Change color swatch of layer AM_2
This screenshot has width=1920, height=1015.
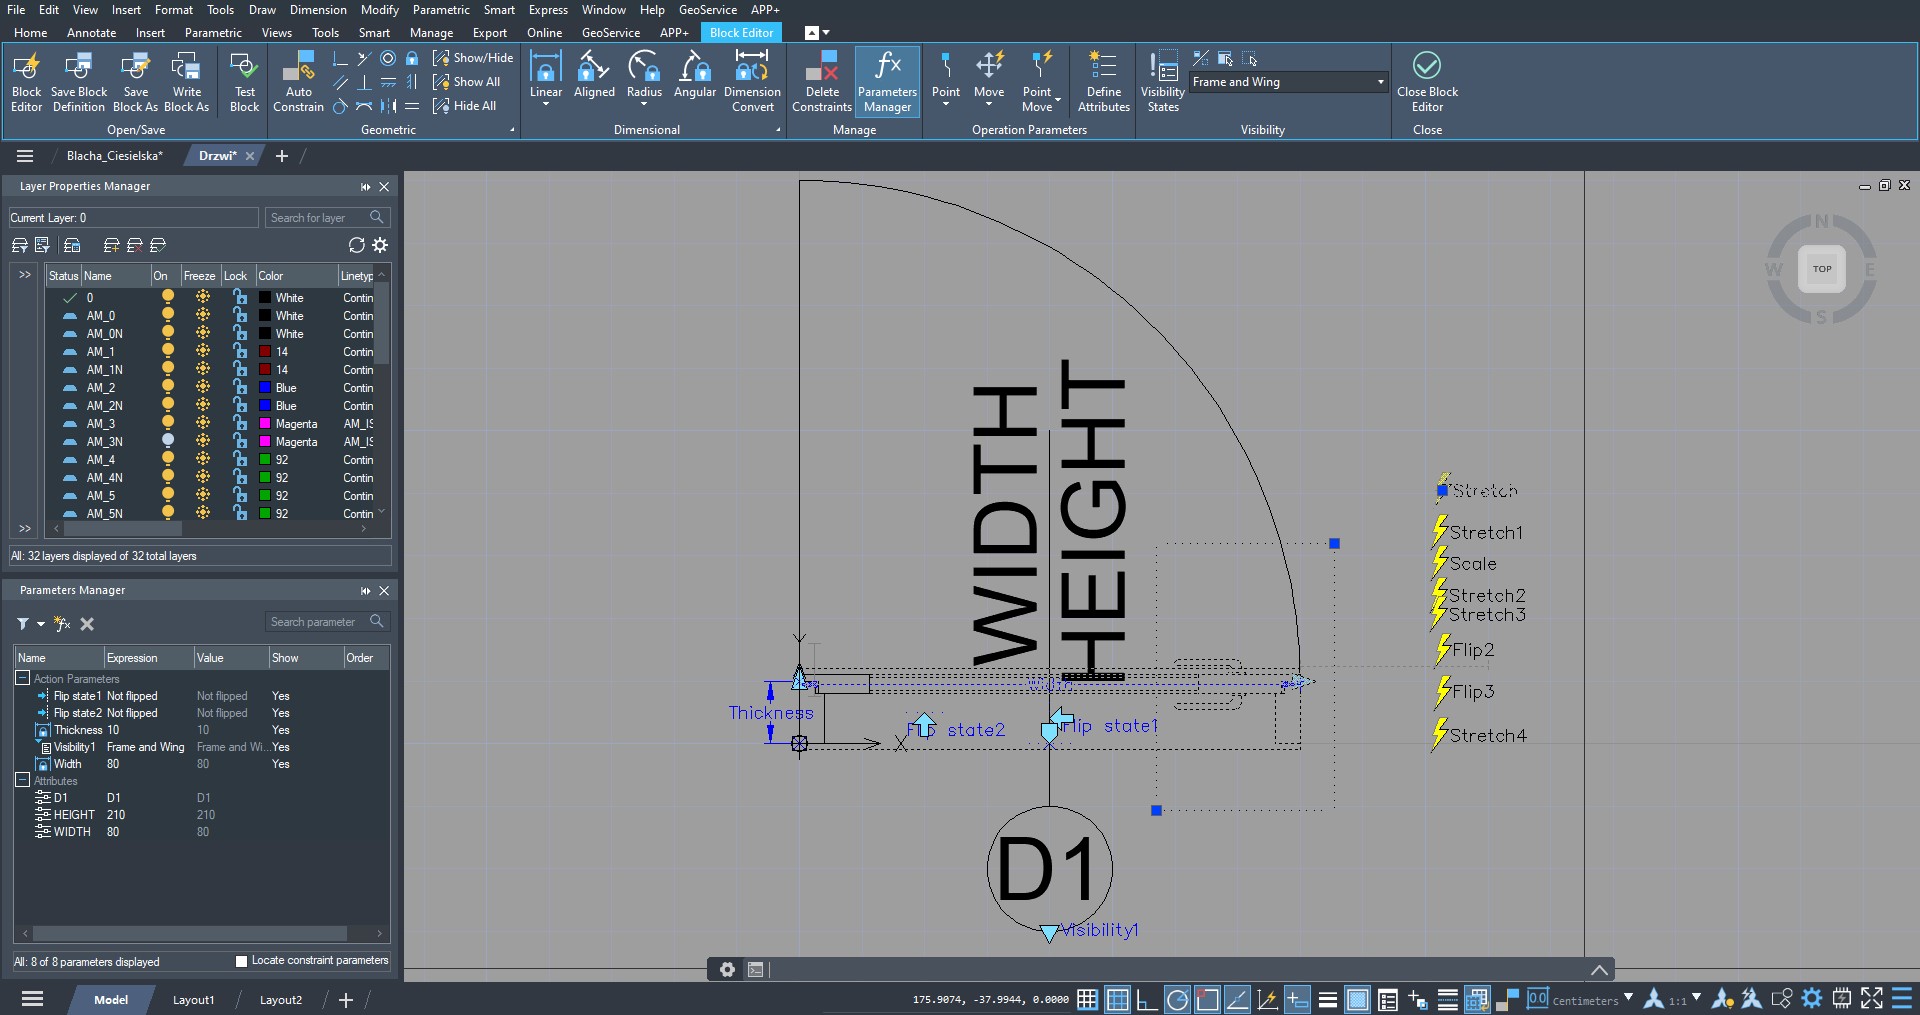265,387
